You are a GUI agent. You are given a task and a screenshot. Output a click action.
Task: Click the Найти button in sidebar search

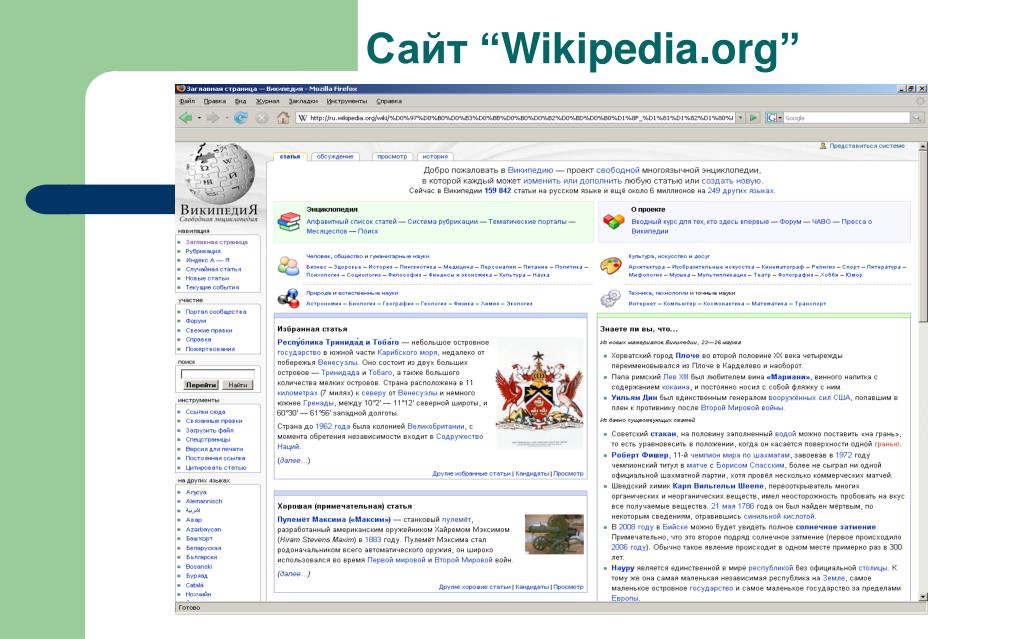[237, 385]
